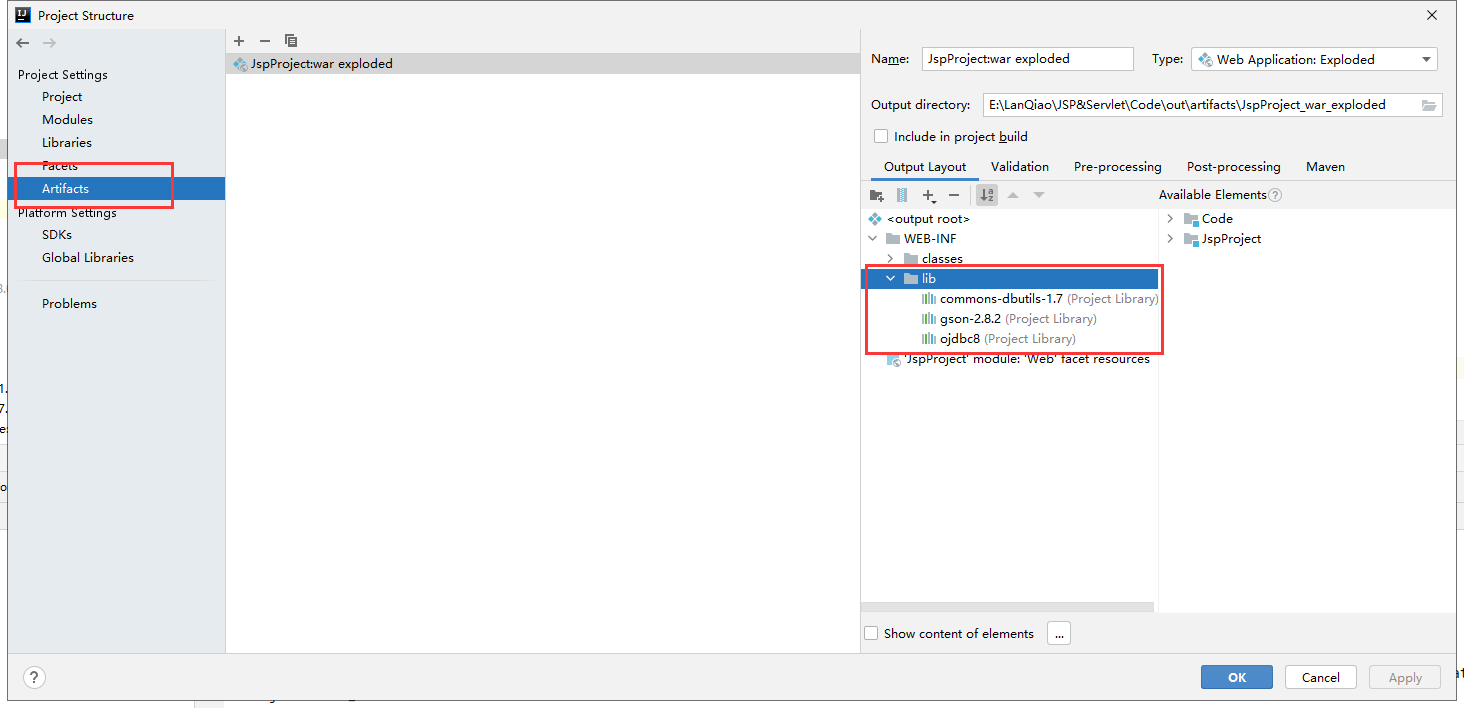Sort output layout elements alphabetically
This screenshot has height=708, width=1464.
click(x=986, y=195)
